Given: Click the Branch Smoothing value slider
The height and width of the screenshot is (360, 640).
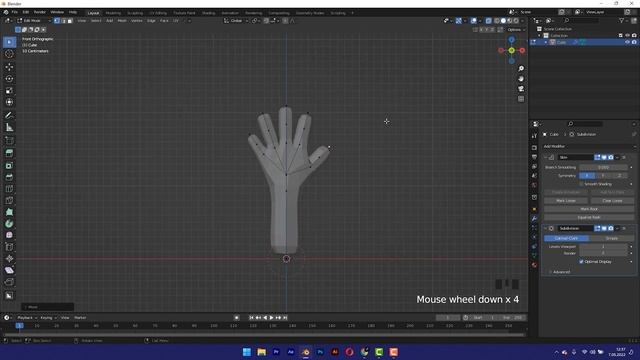Looking at the screenshot, I should coord(603,167).
